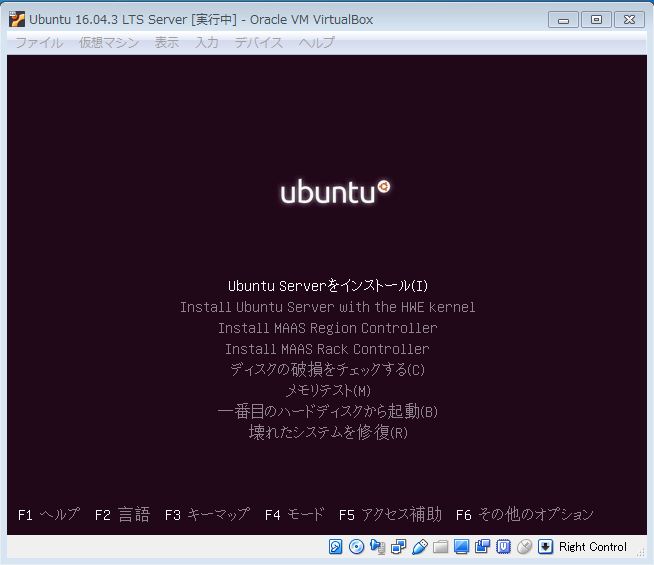The height and width of the screenshot is (565, 654).
Task: Click the optical disc drive status icon
Action: click(x=356, y=547)
